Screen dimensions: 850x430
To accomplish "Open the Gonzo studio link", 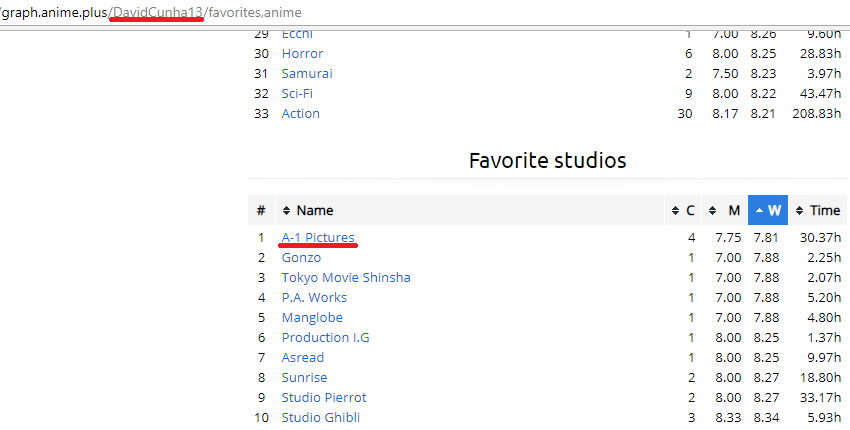I will pyautogui.click(x=301, y=257).
